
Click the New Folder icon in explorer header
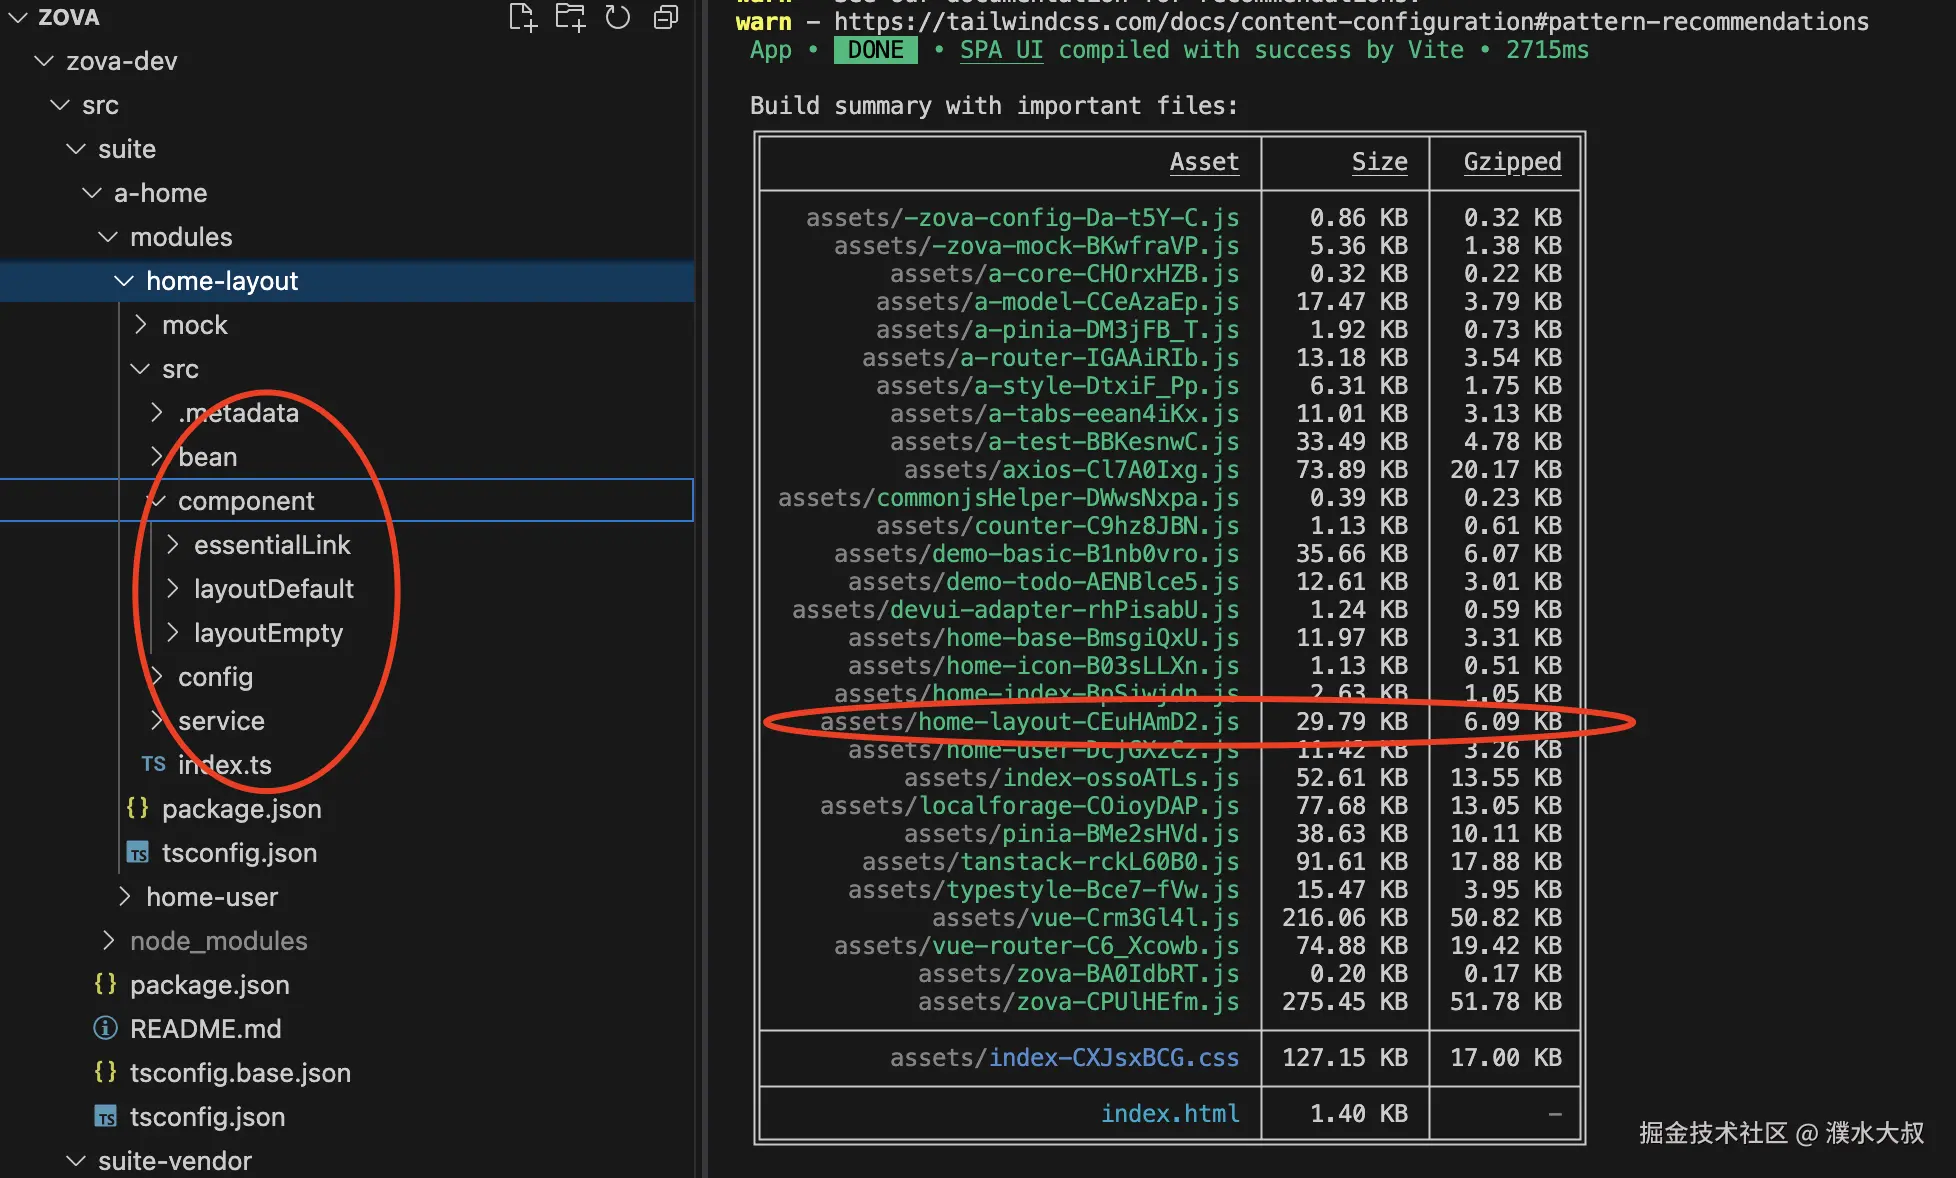pos(570,17)
